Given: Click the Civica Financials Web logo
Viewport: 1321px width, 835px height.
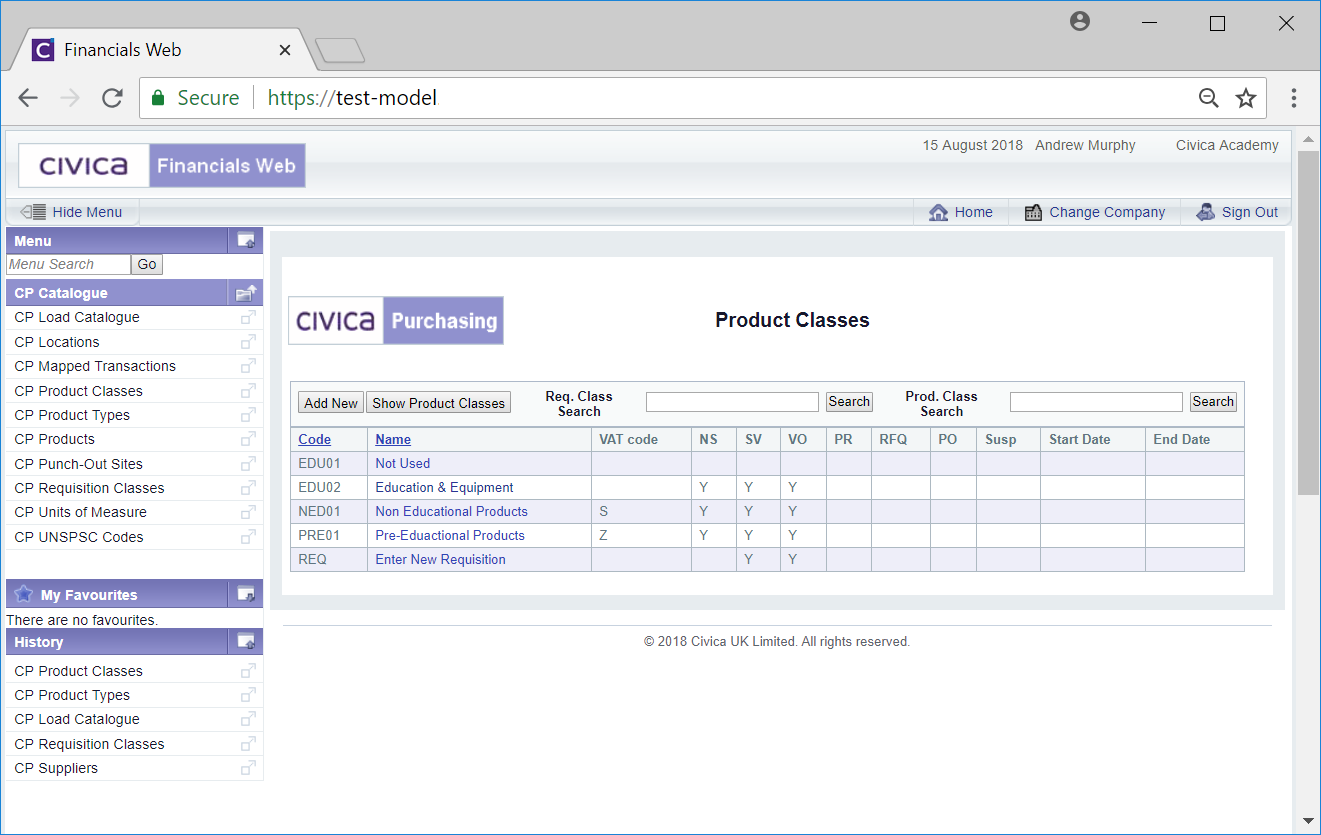Looking at the screenshot, I should click(x=162, y=166).
